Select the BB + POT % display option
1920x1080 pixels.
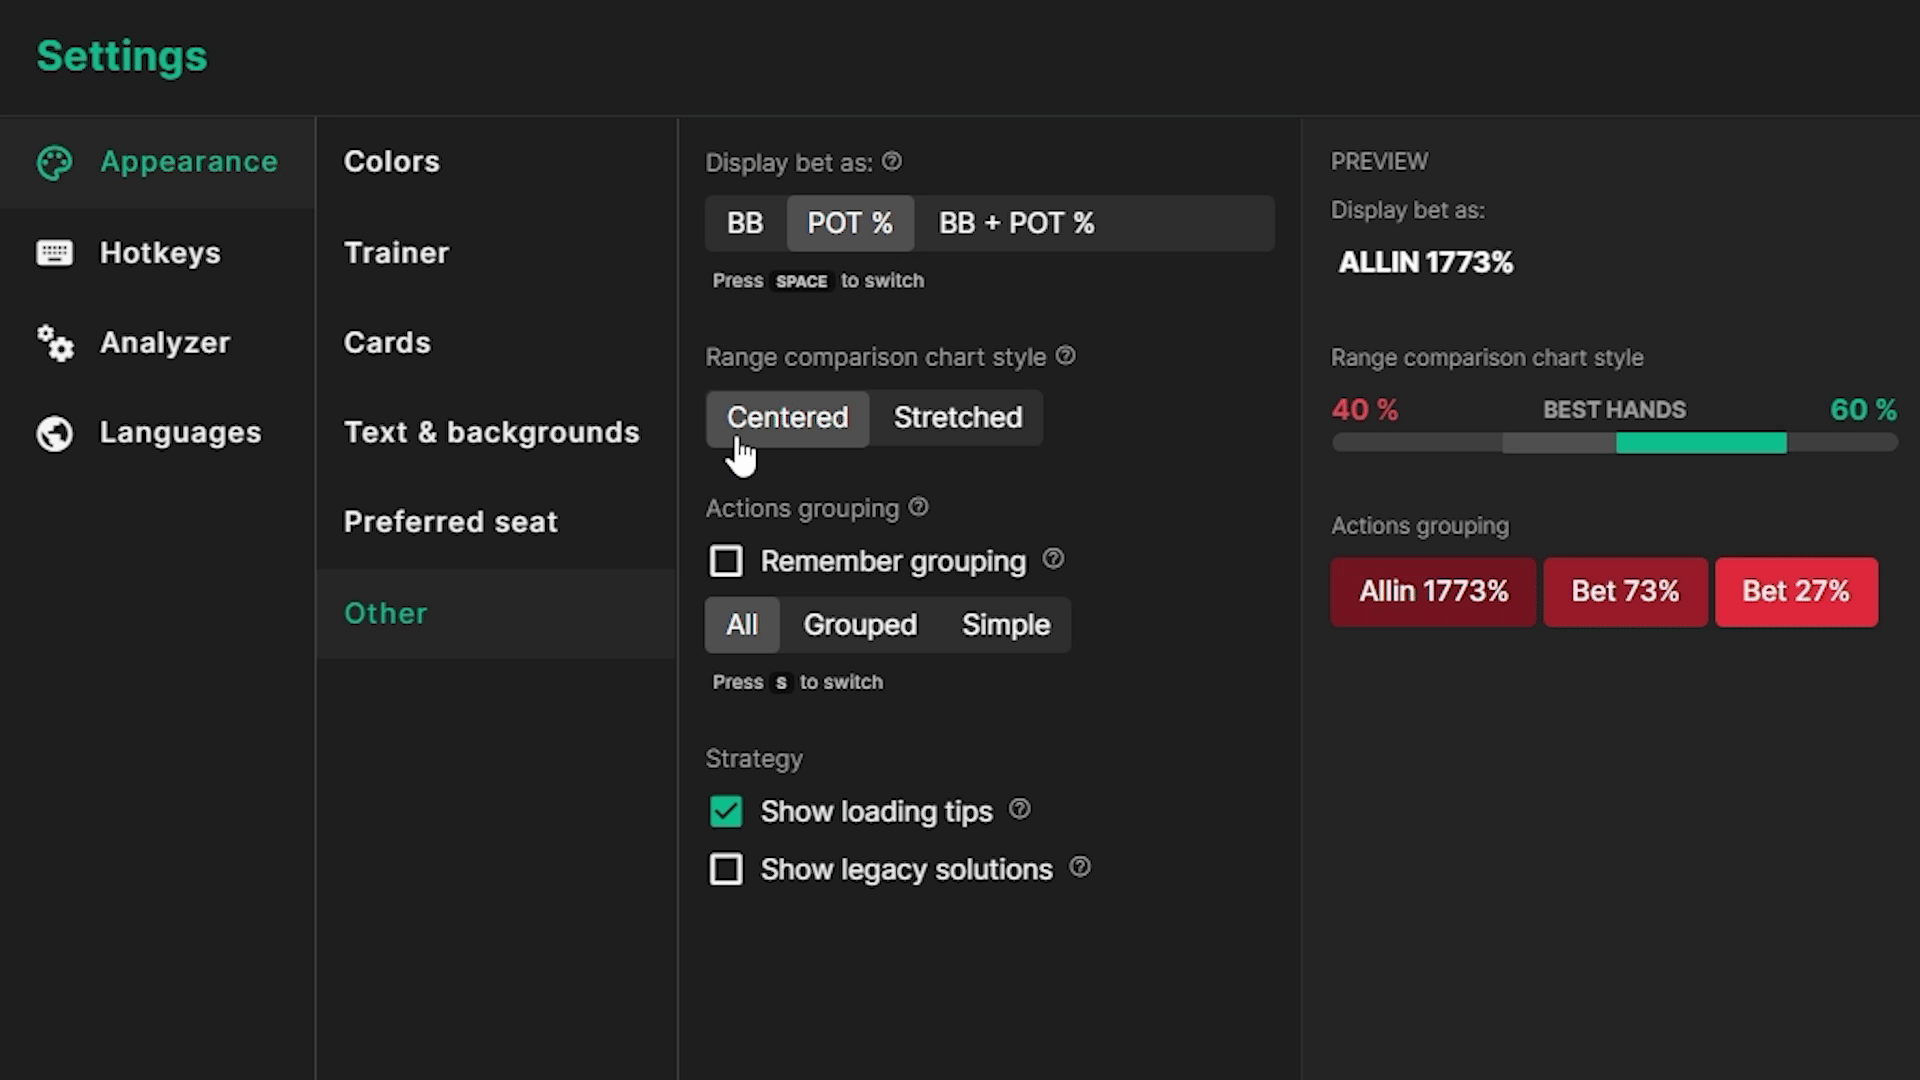1015,222
